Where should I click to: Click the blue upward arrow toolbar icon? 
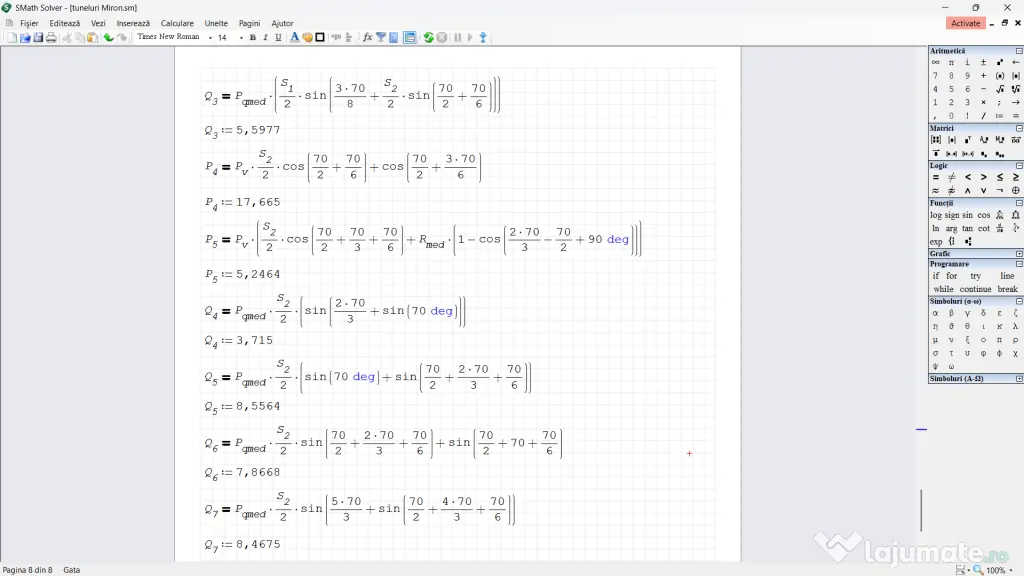click(483, 38)
